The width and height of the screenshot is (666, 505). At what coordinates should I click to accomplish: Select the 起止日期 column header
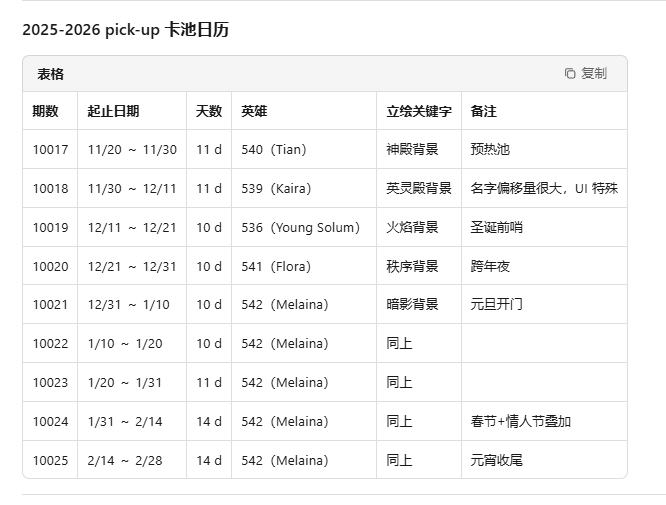click(113, 111)
